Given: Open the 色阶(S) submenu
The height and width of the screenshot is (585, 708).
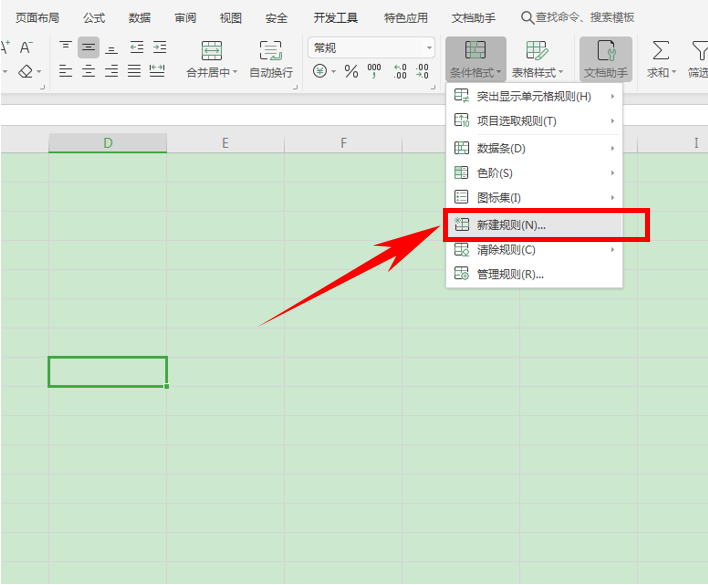Looking at the screenshot, I should pyautogui.click(x=534, y=173).
